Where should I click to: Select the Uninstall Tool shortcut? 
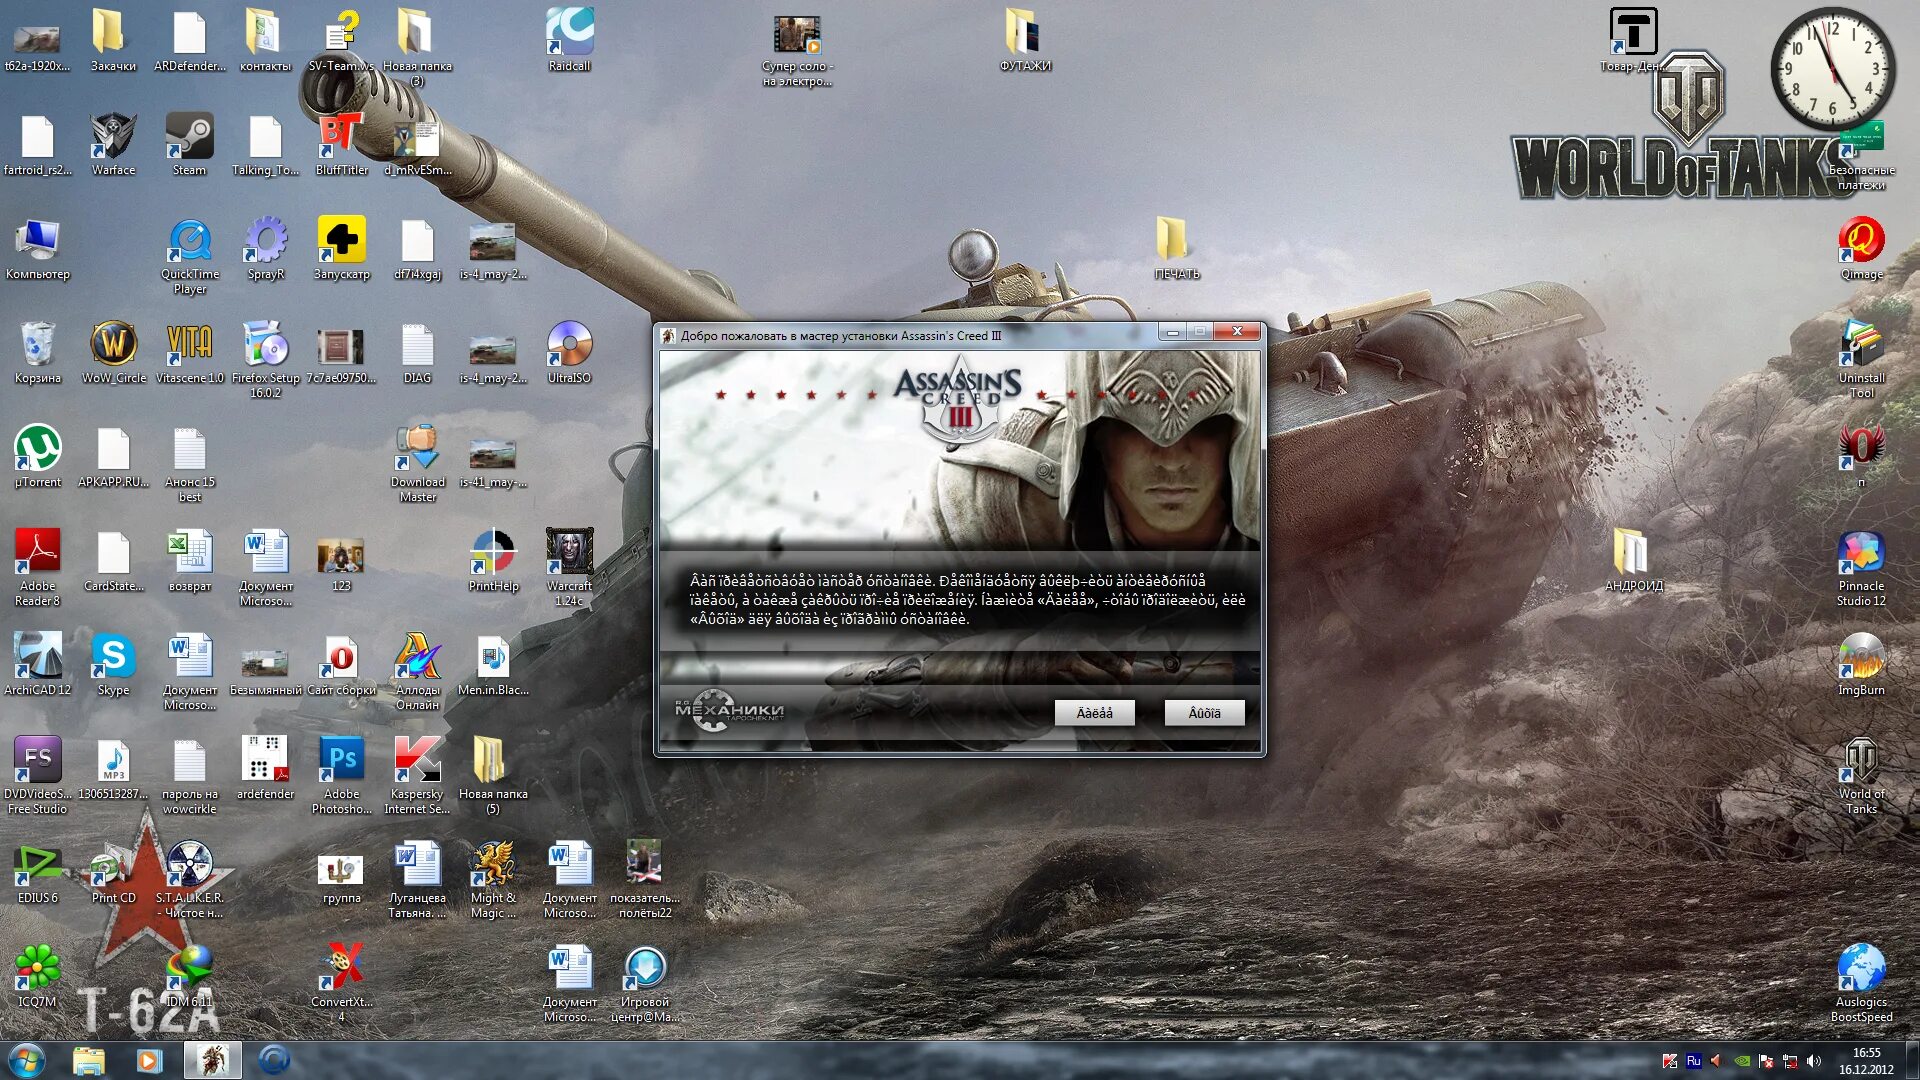click(1861, 360)
